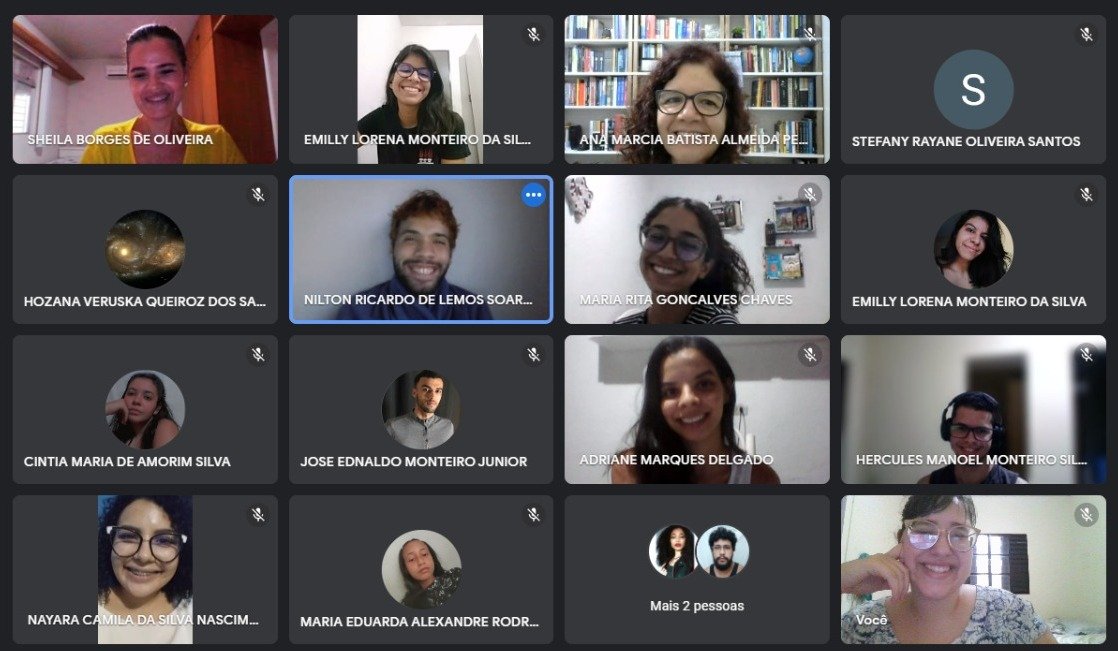Select the profile avatar above EMILLY LORENA MONTEIRO DA SILVA
Image resolution: width=1118 pixels, height=651 pixels.
[x=973, y=250]
